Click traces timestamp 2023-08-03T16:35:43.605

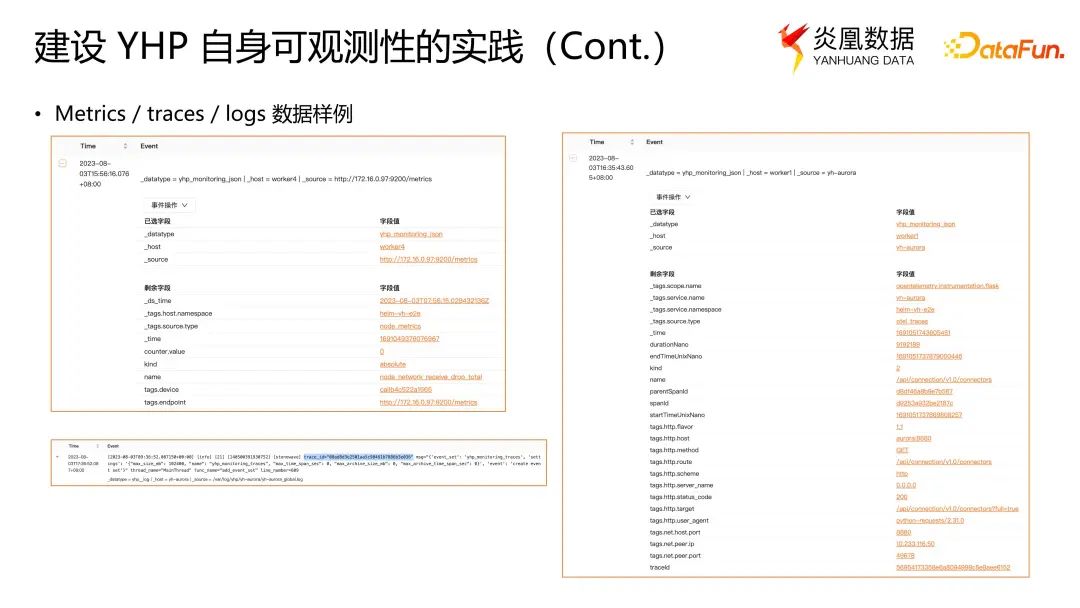(611, 168)
